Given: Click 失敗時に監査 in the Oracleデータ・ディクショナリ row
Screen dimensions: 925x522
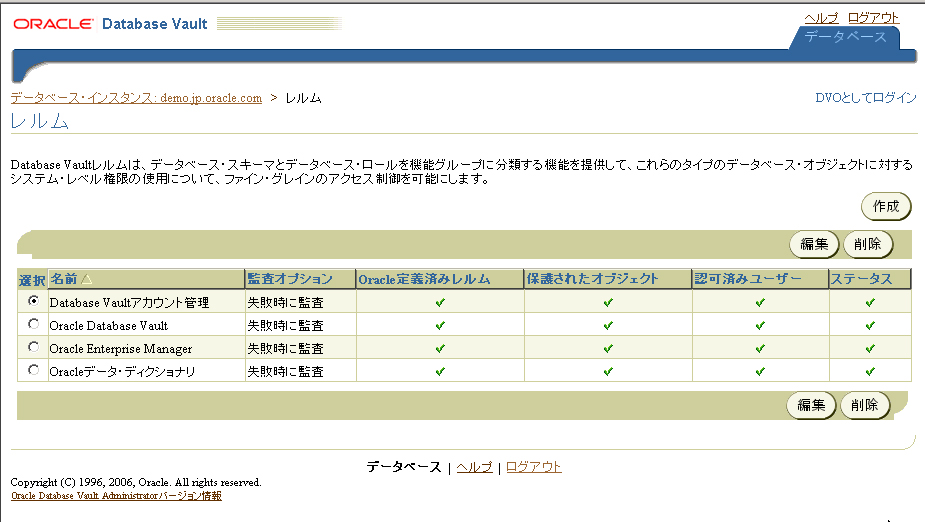Looking at the screenshot, I should (286, 372).
